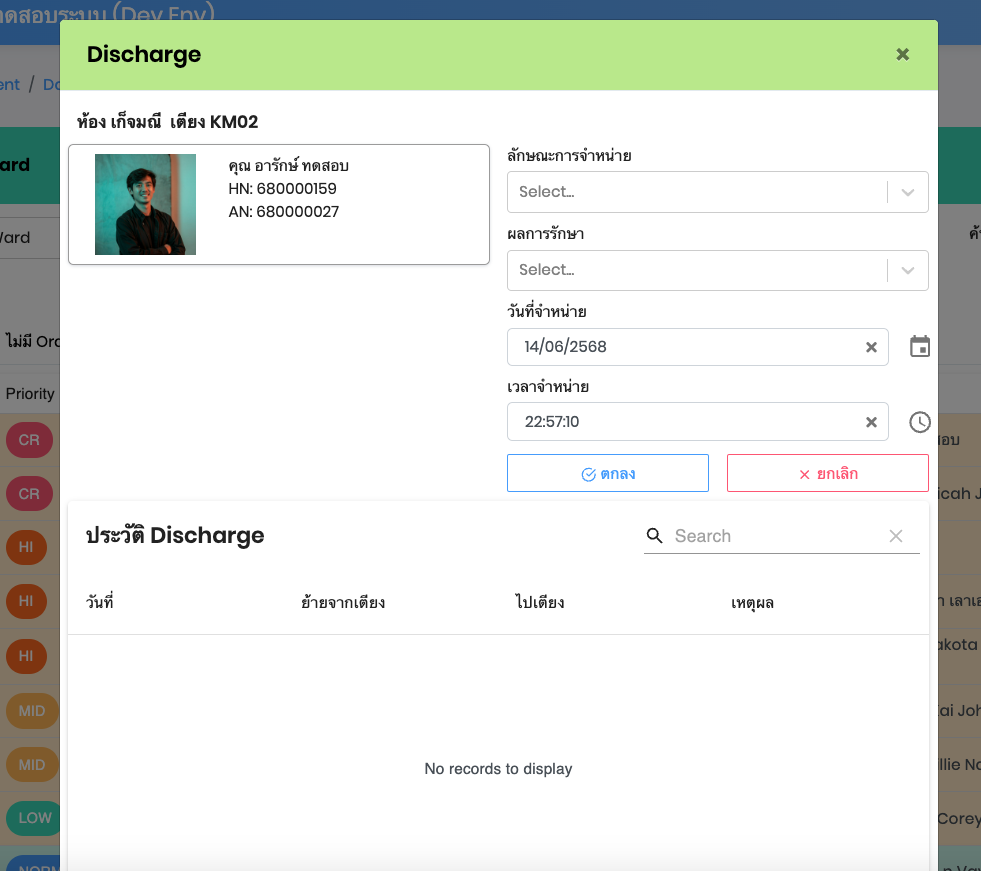Clear the discharge time 22:57:10

tap(871, 422)
